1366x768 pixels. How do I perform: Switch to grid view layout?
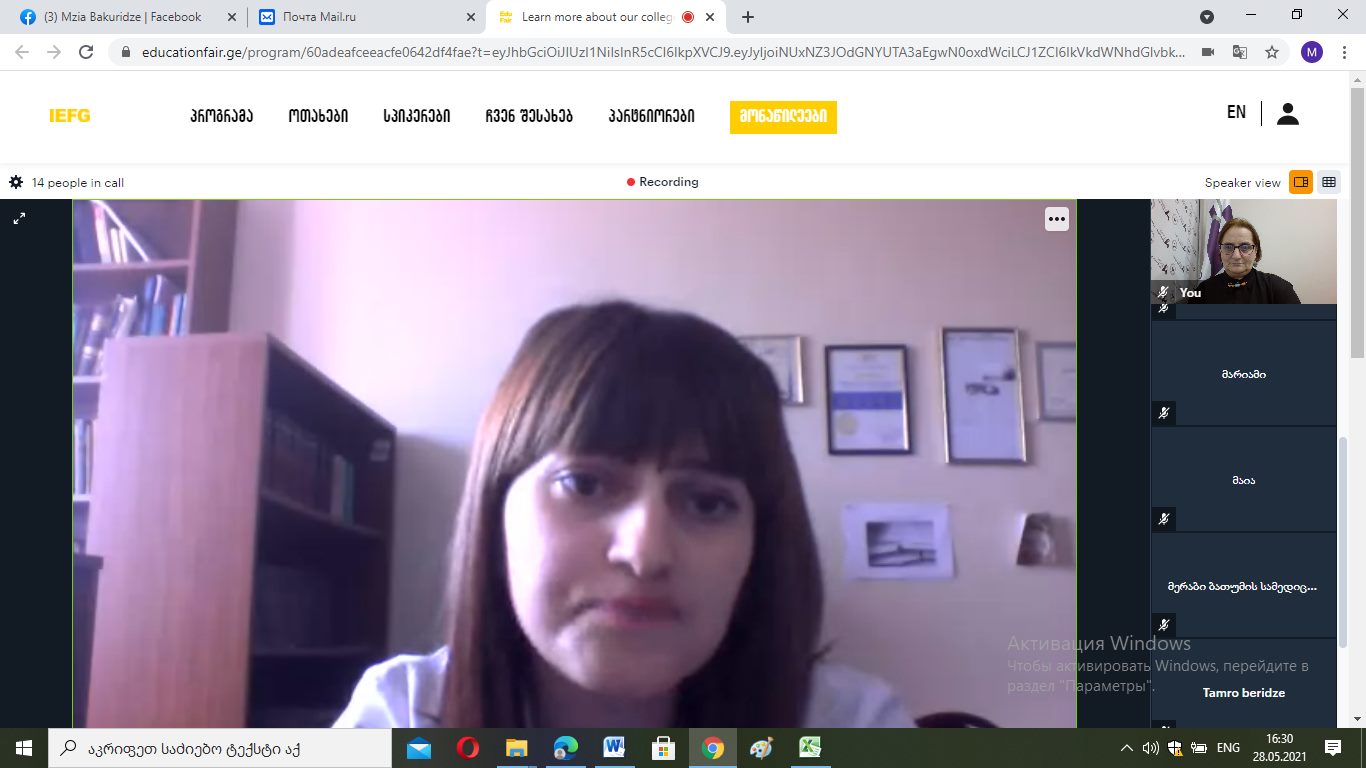[1329, 182]
